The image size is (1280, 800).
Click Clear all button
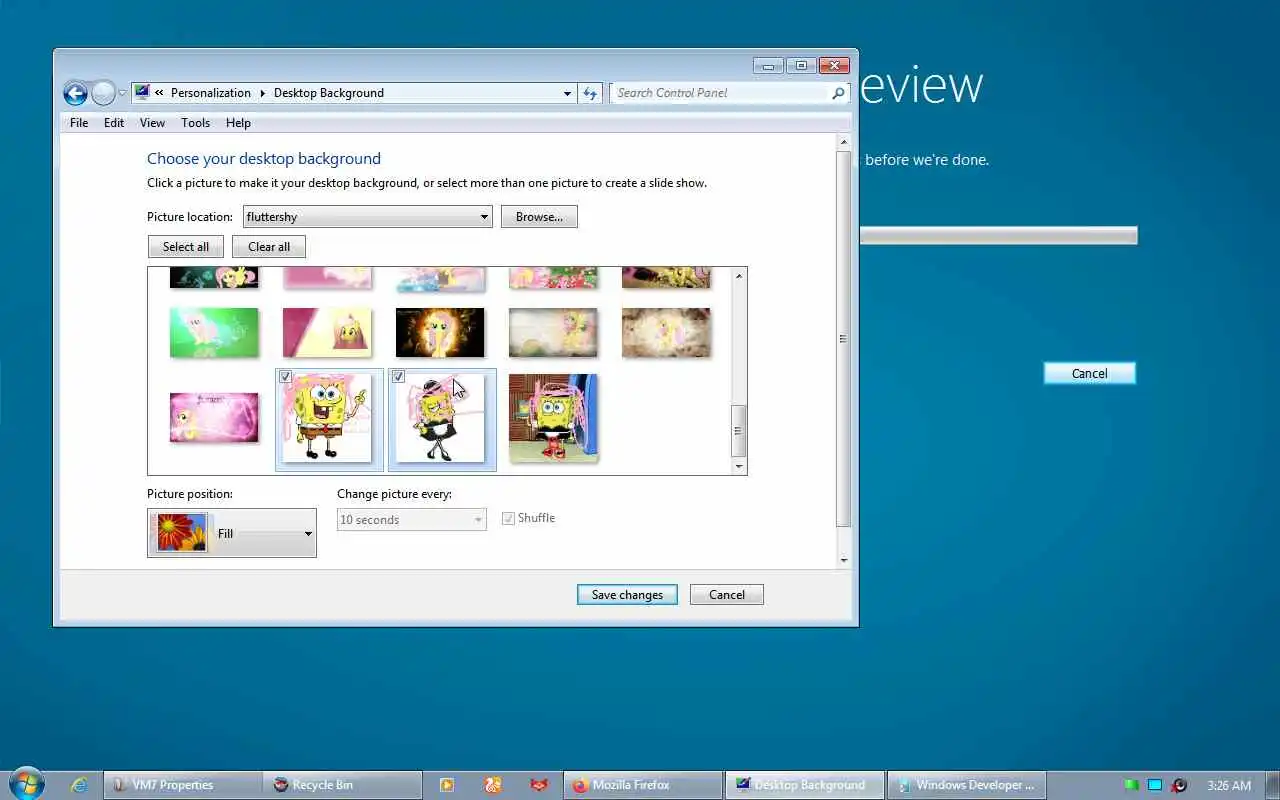[x=269, y=247]
